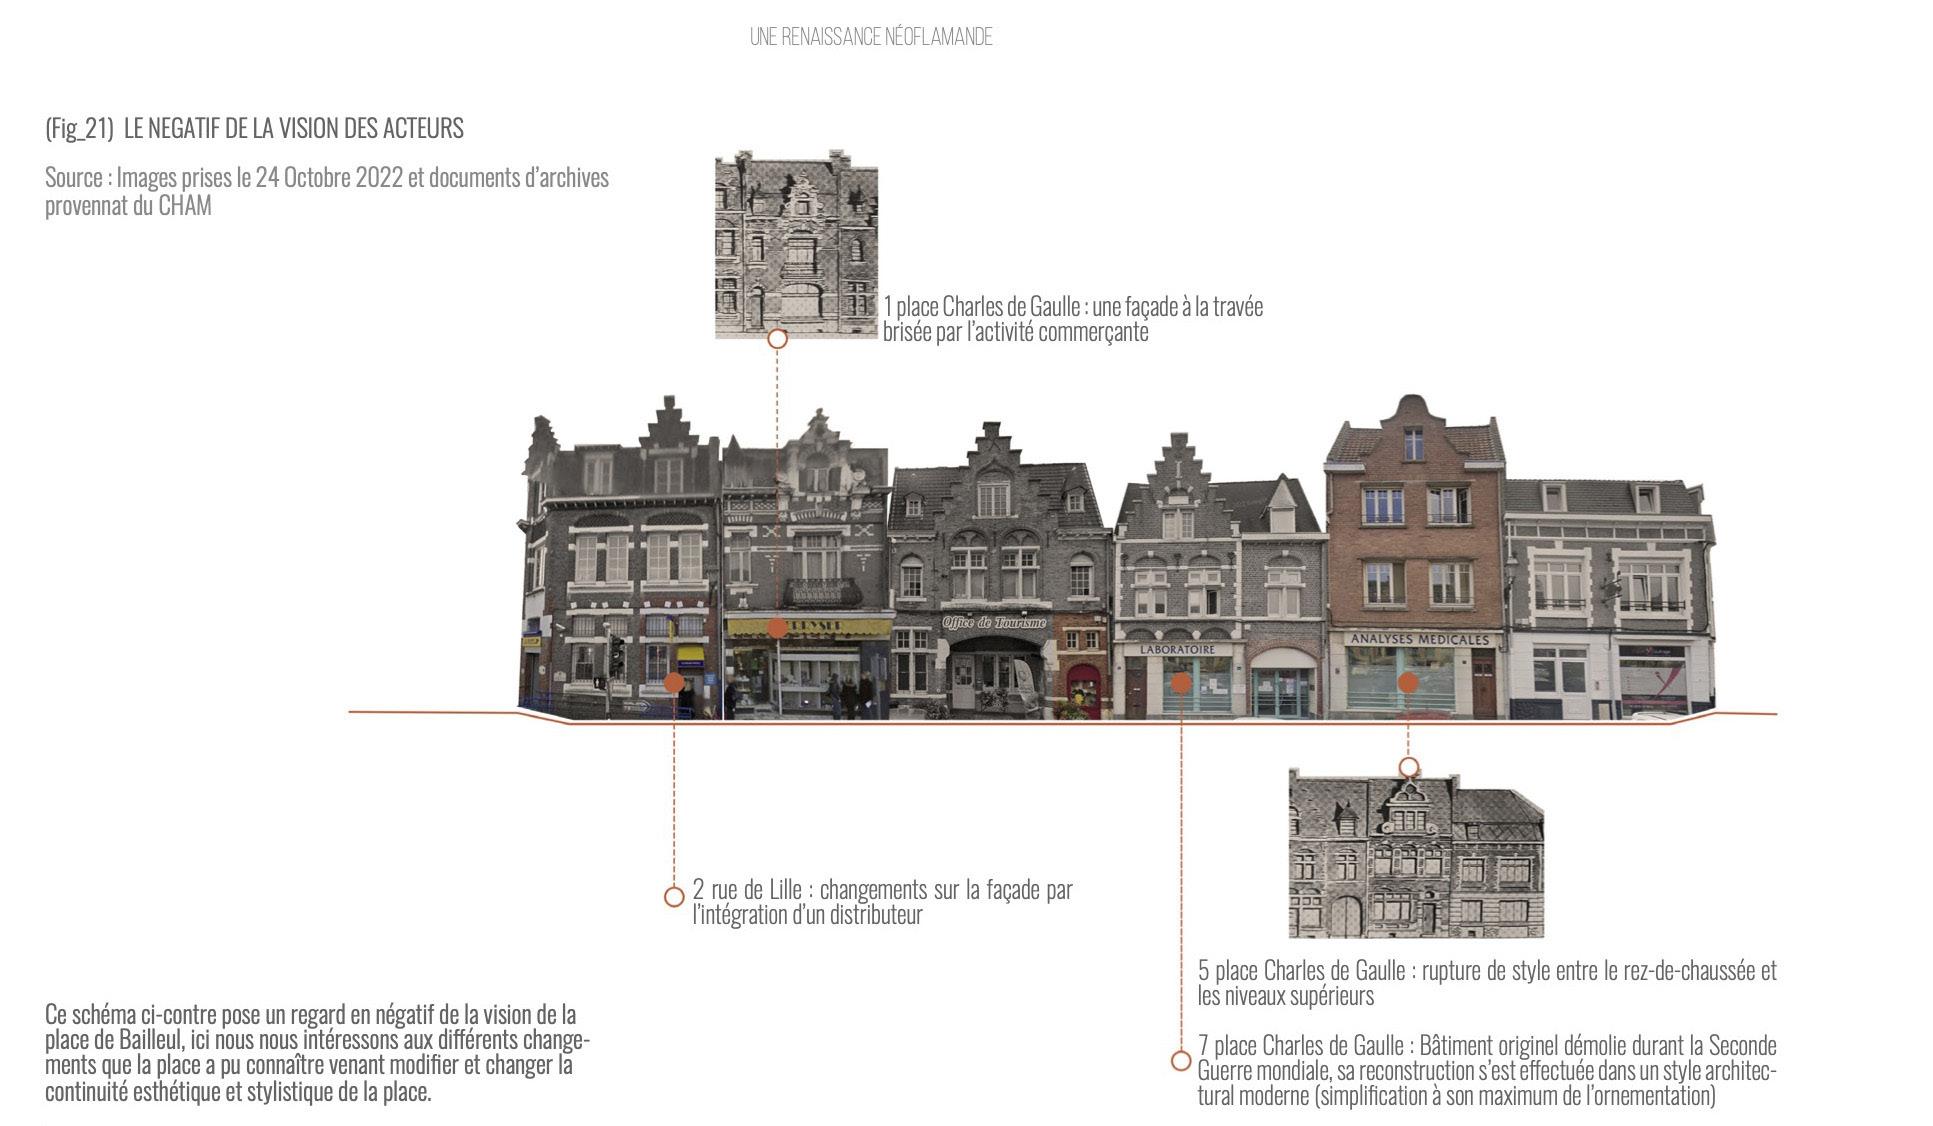Click the caption '1 place Charles de Gaulle'
This screenshot has height=1126, width=1933.
click(x=1073, y=319)
